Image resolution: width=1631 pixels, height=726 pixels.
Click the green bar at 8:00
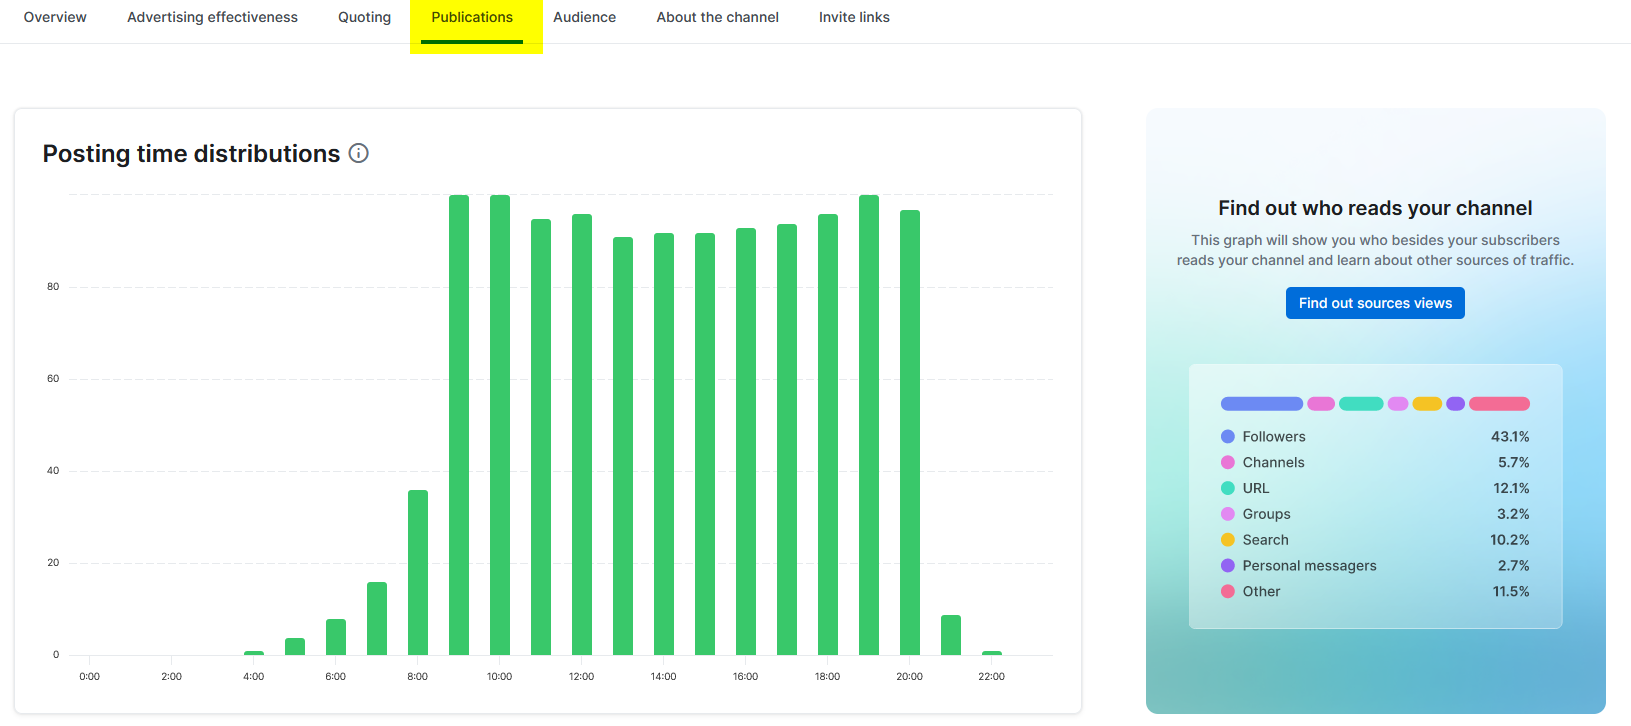[418, 572]
